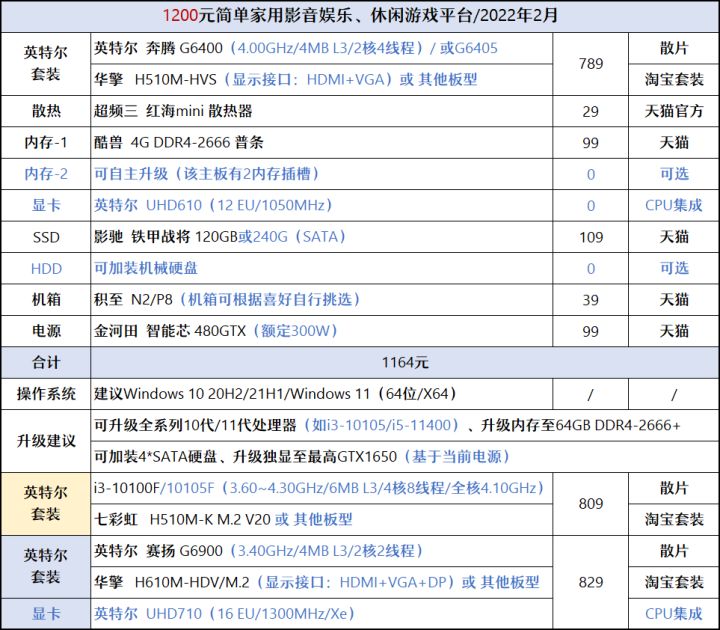The height and width of the screenshot is (630, 720).
Task: Click the '内存-2' row label
Action: [x=46, y=174]
